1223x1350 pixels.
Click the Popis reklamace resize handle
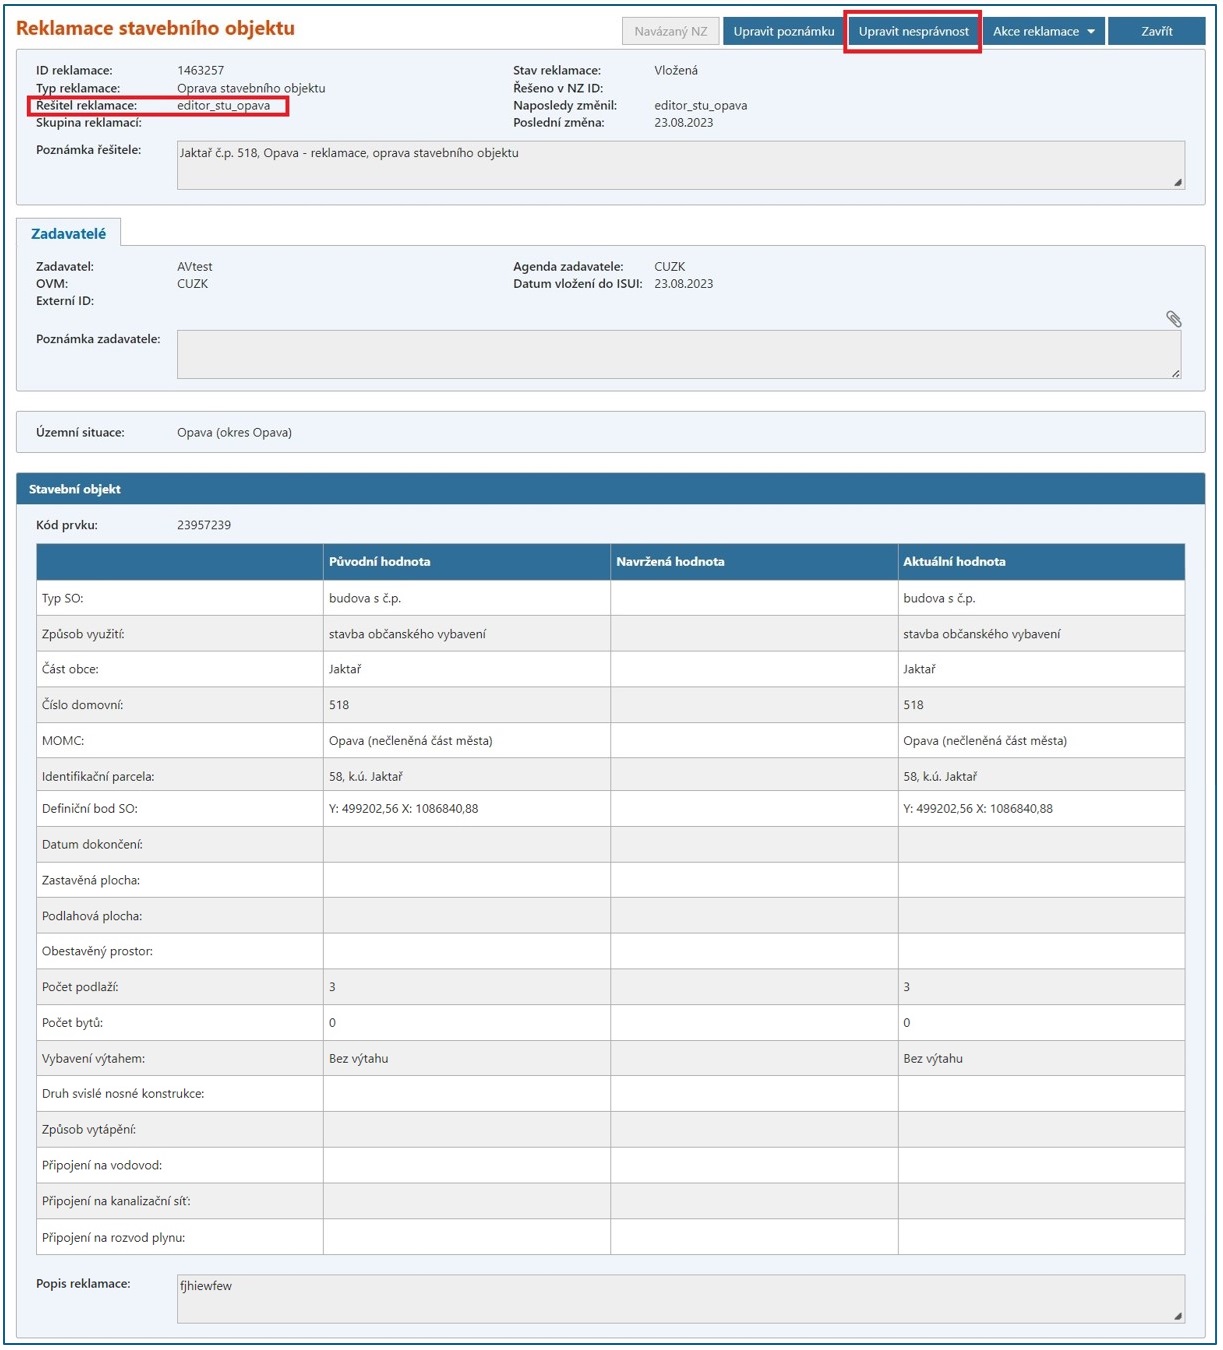1177,1316
